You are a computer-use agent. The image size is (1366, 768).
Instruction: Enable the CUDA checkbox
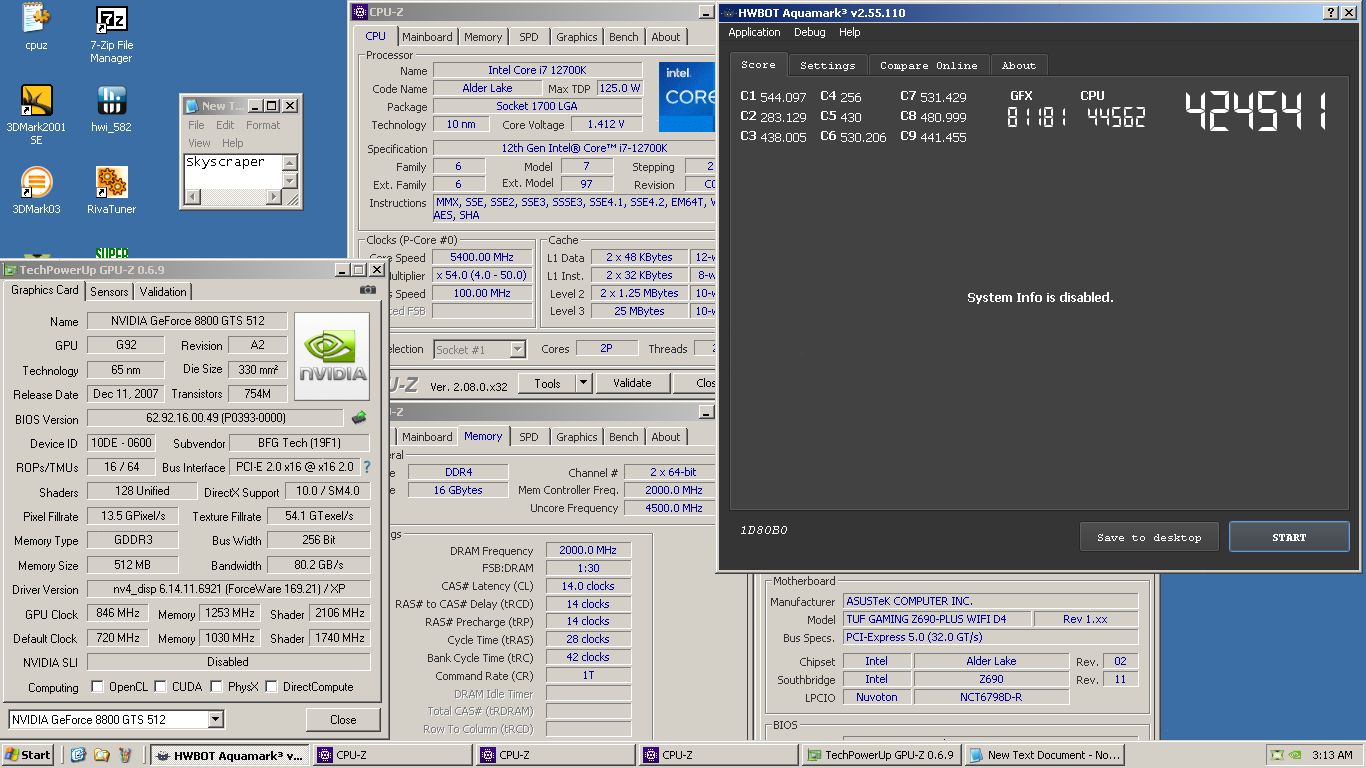(160, 687)
